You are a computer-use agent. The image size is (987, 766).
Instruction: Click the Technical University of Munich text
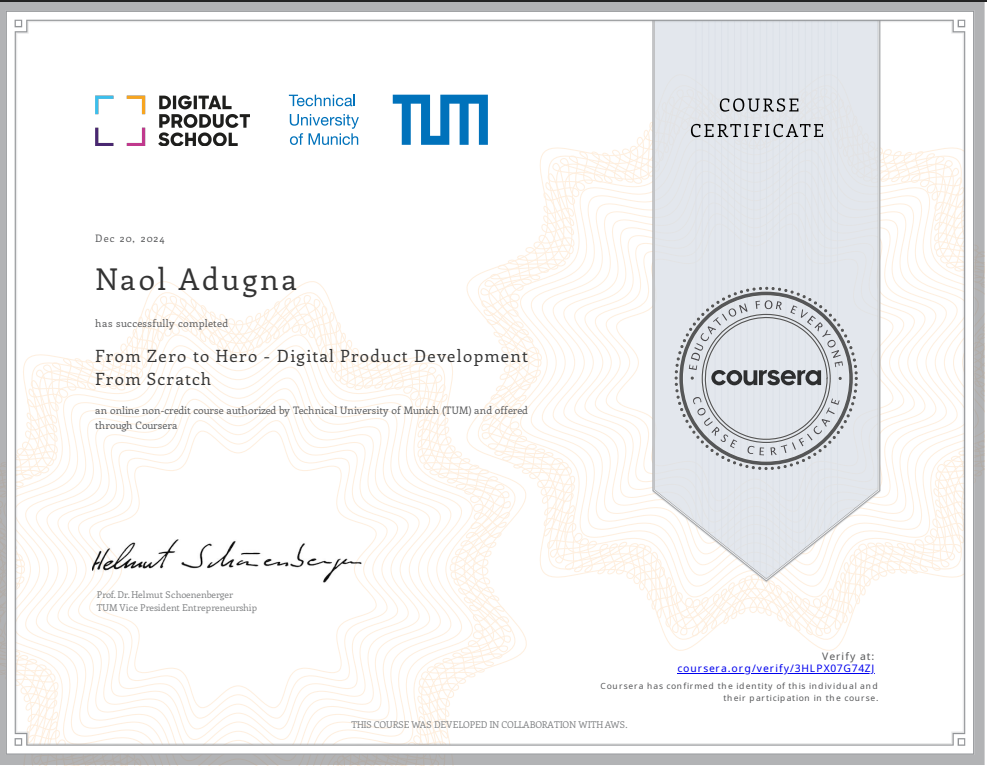[323, 120]
